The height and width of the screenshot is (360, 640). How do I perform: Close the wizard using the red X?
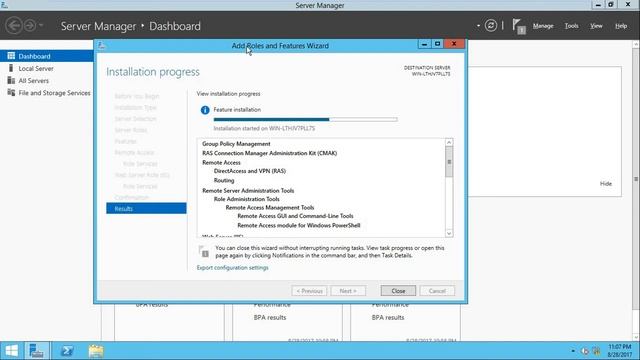pyautogui.click(x=454, y=44)
